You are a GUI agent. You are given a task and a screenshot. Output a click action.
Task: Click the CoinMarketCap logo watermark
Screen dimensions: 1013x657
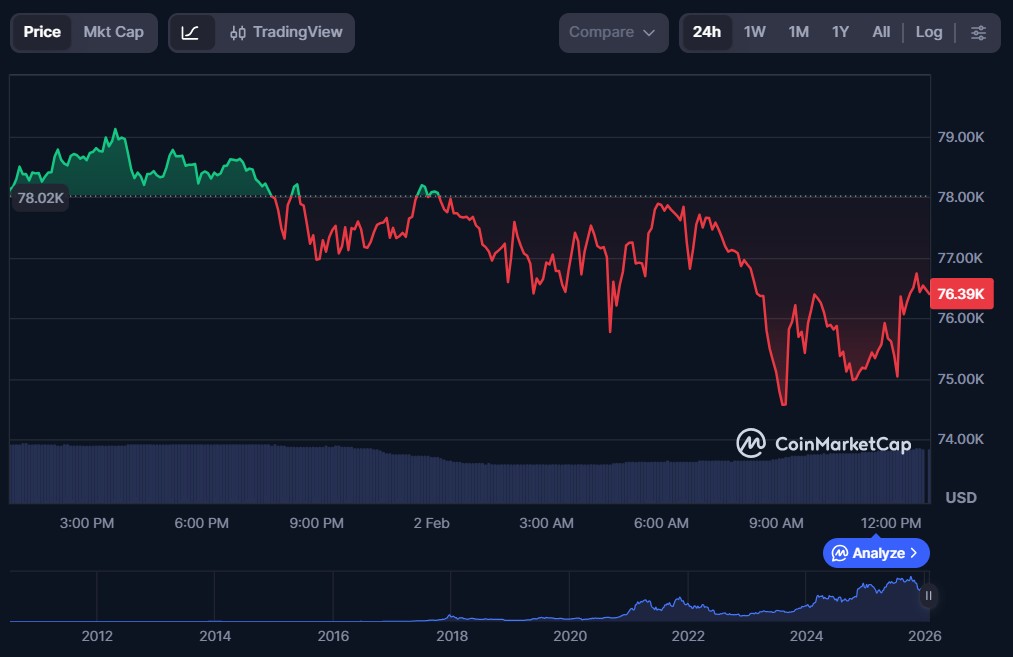coord(824,443)
